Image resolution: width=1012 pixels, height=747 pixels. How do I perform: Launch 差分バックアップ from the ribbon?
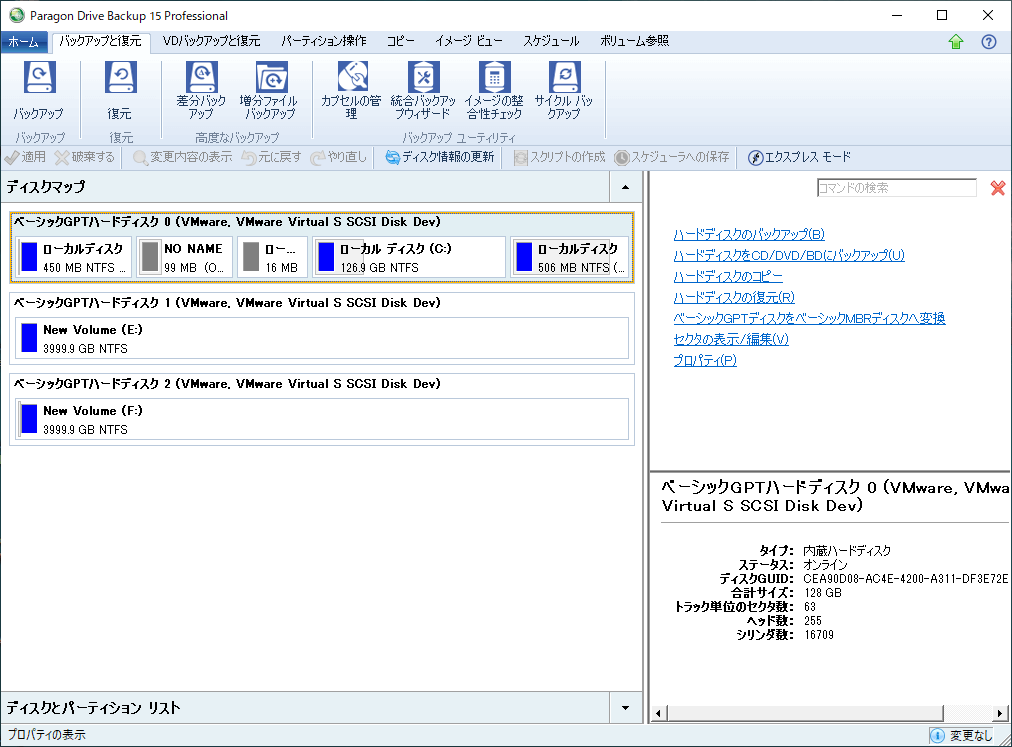(x=201, y=90)
